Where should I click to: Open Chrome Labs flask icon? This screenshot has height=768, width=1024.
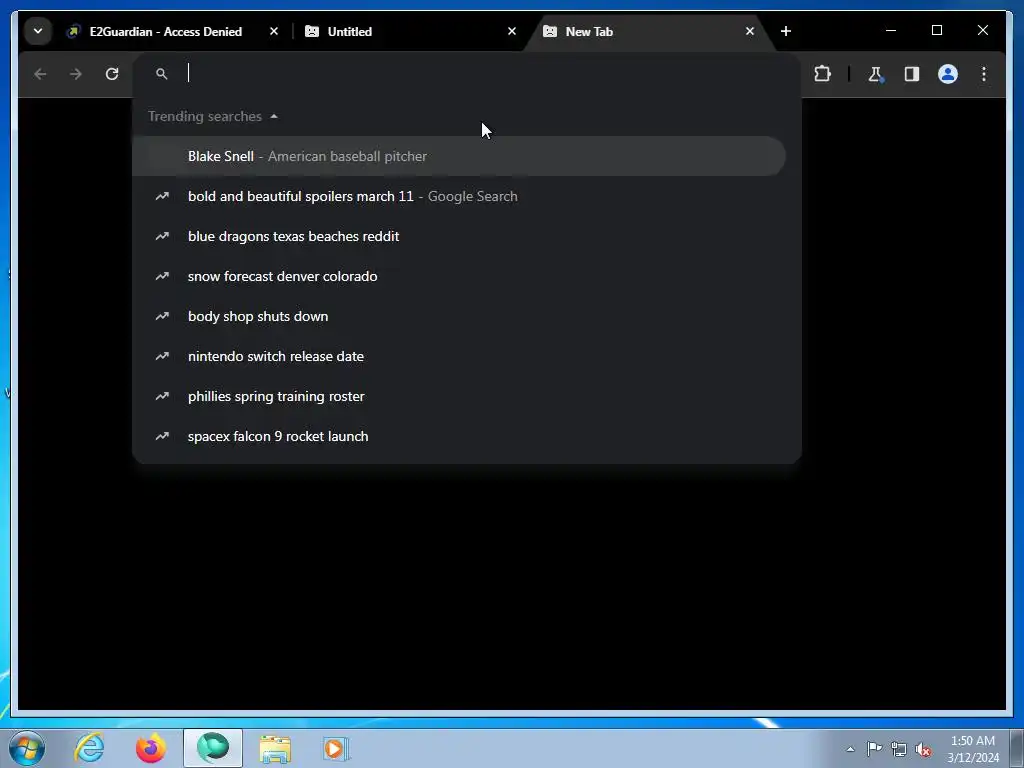pos(876,74)
